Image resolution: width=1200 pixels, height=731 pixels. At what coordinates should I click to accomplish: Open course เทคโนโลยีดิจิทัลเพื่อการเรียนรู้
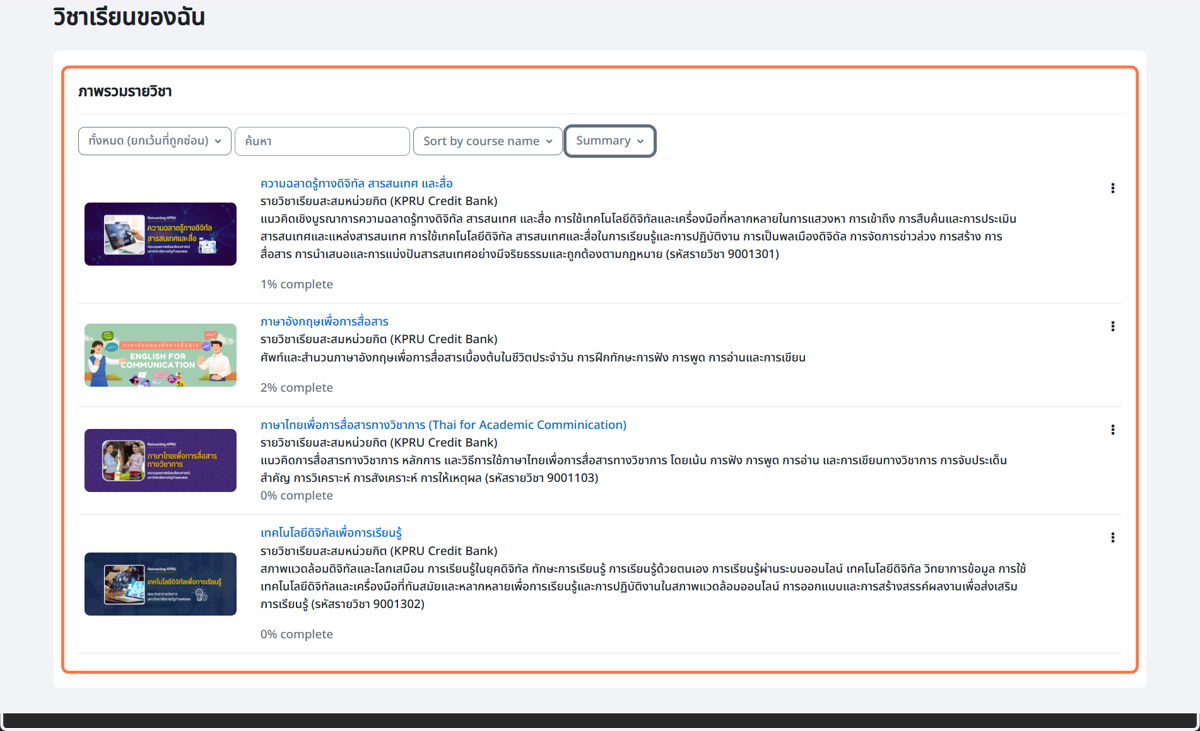click(331, 533)
